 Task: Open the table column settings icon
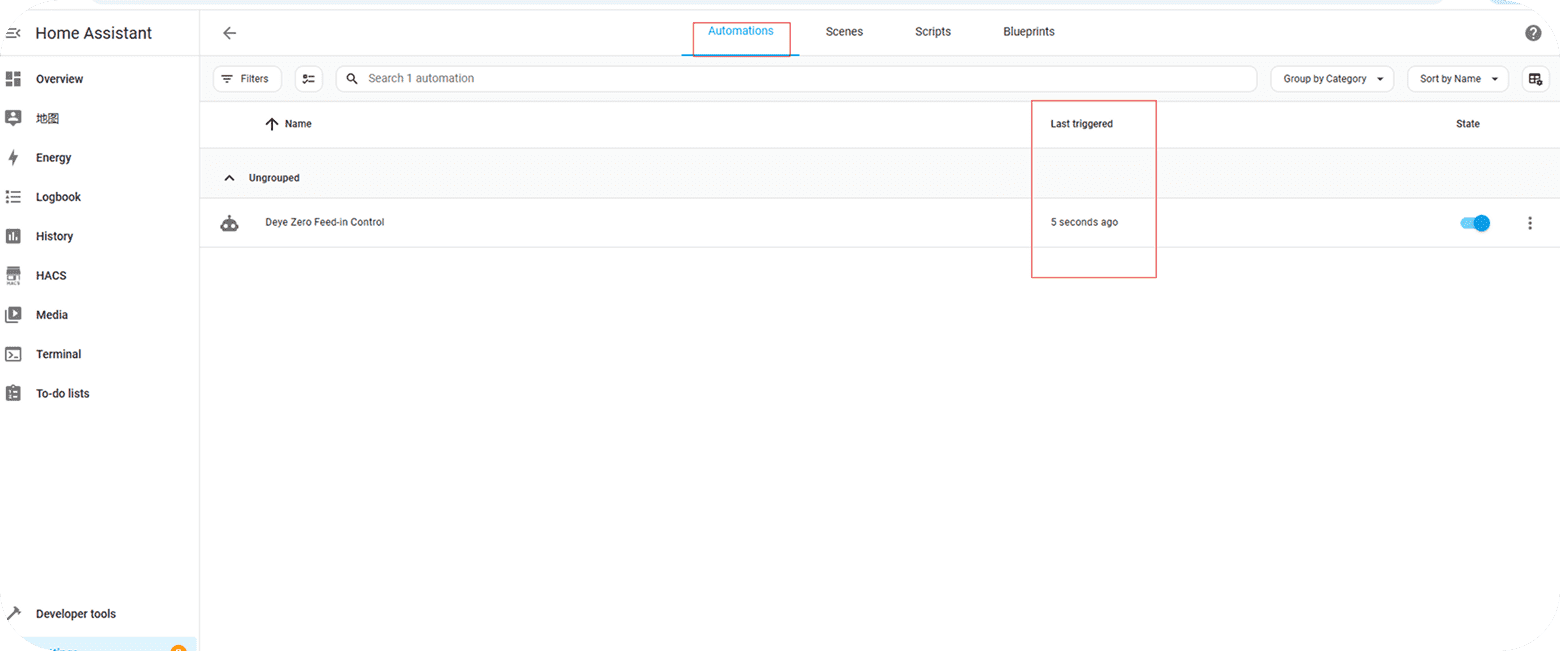click(x=1535, y=79)
